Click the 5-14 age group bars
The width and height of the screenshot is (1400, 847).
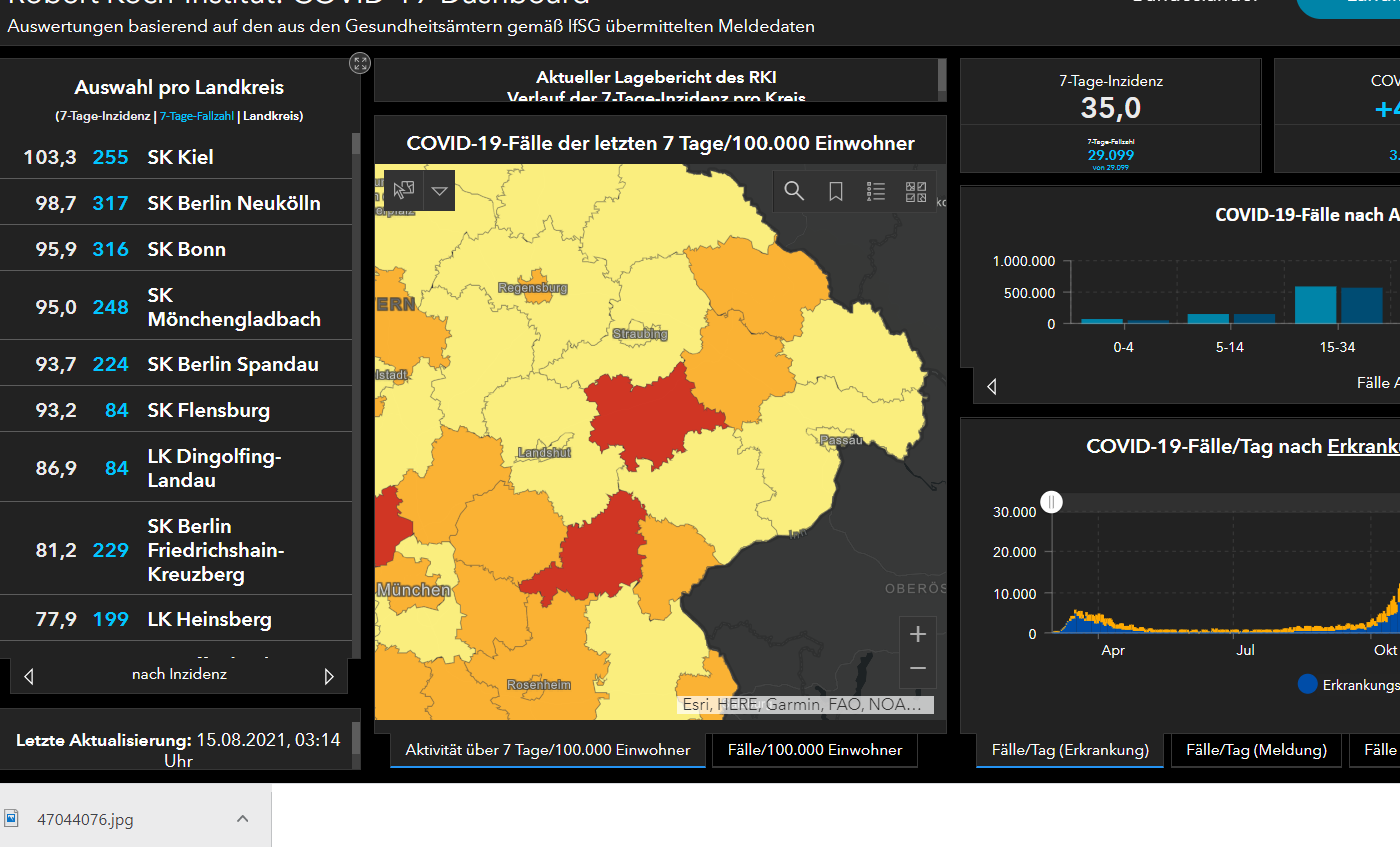[x=1231, y=318]
